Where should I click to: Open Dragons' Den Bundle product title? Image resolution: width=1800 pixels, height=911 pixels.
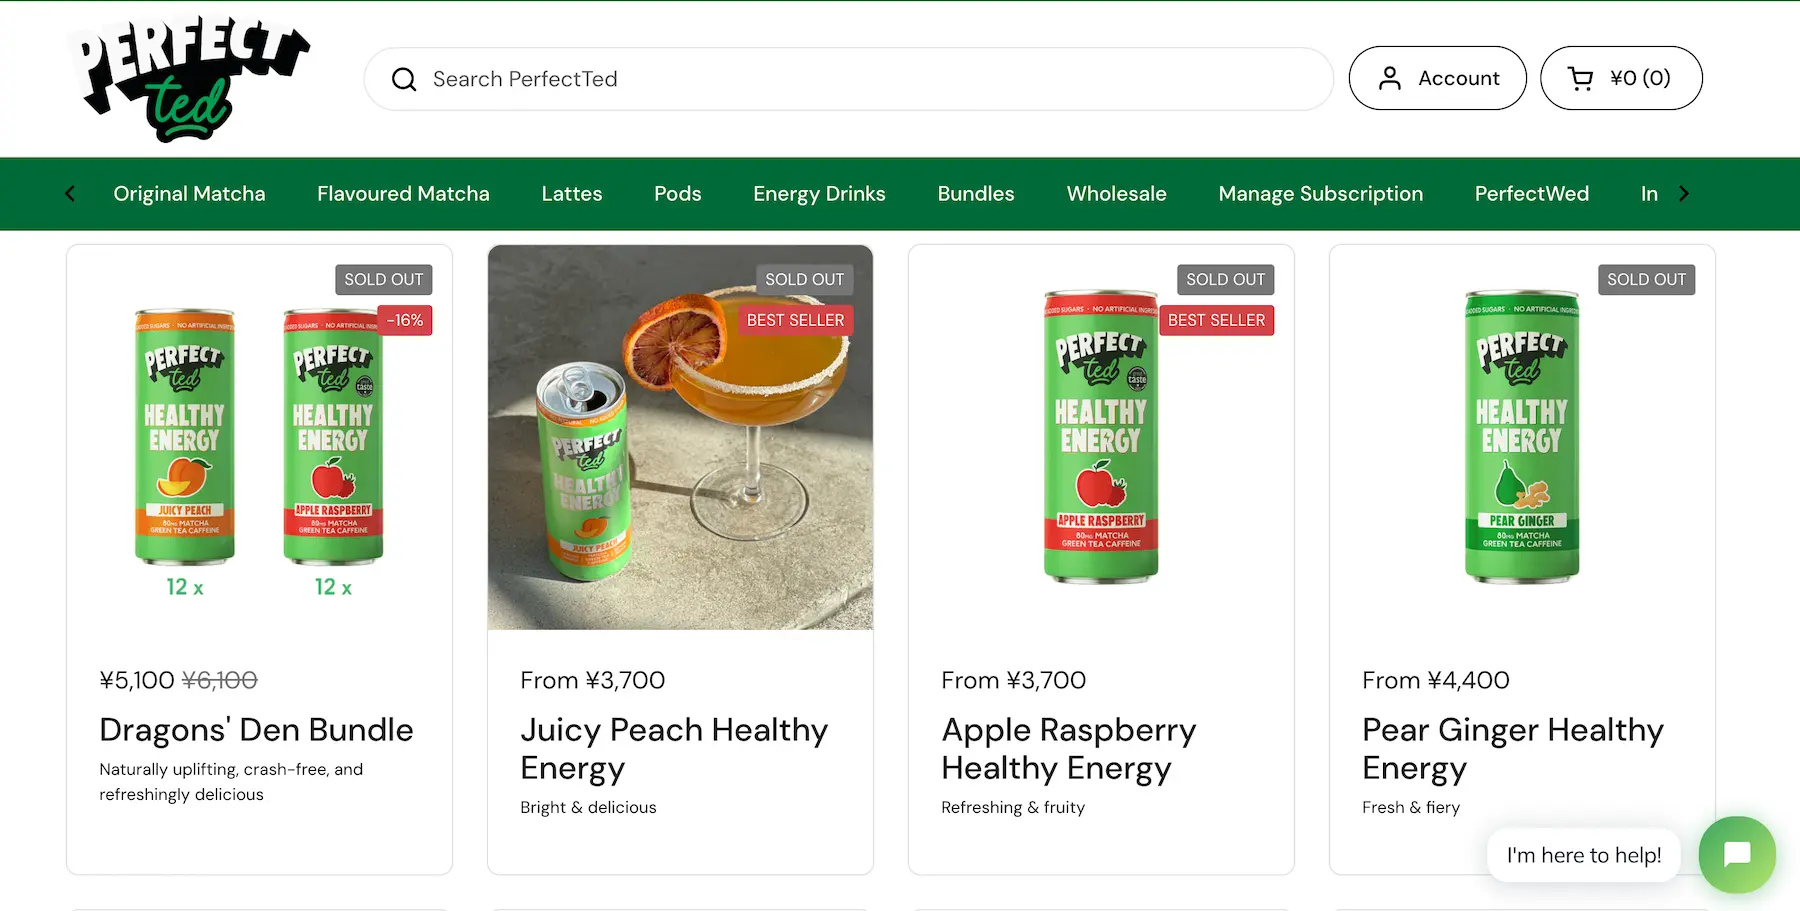pos(256,730)
